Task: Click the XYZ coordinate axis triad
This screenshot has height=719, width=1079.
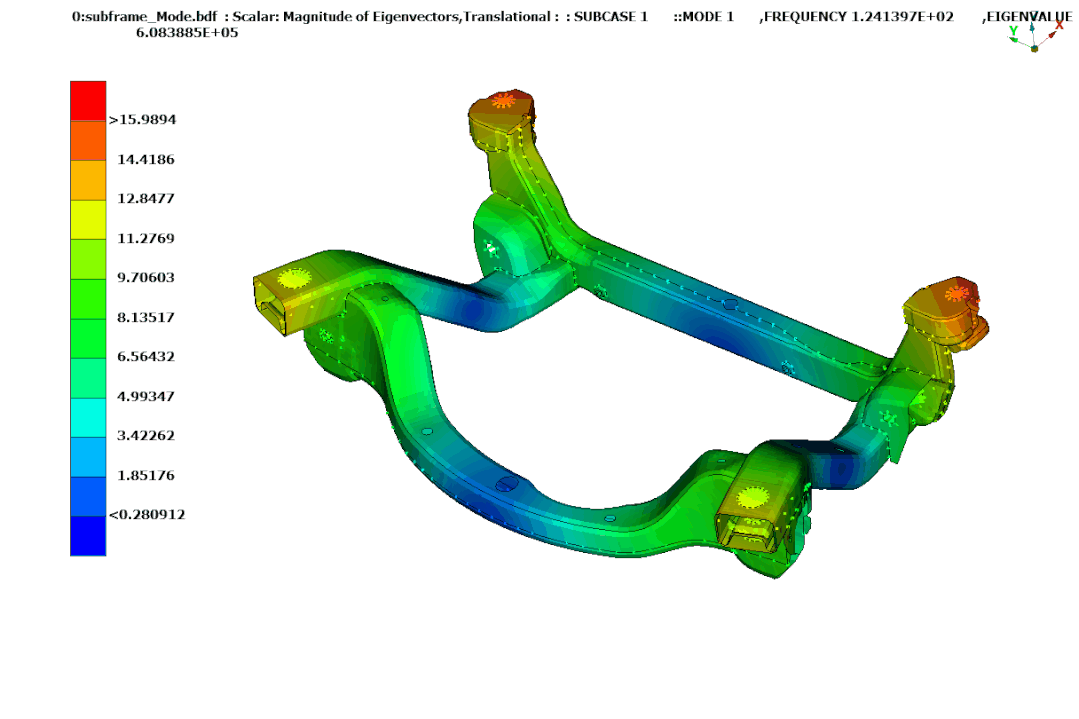Action: coord(1036,36)
